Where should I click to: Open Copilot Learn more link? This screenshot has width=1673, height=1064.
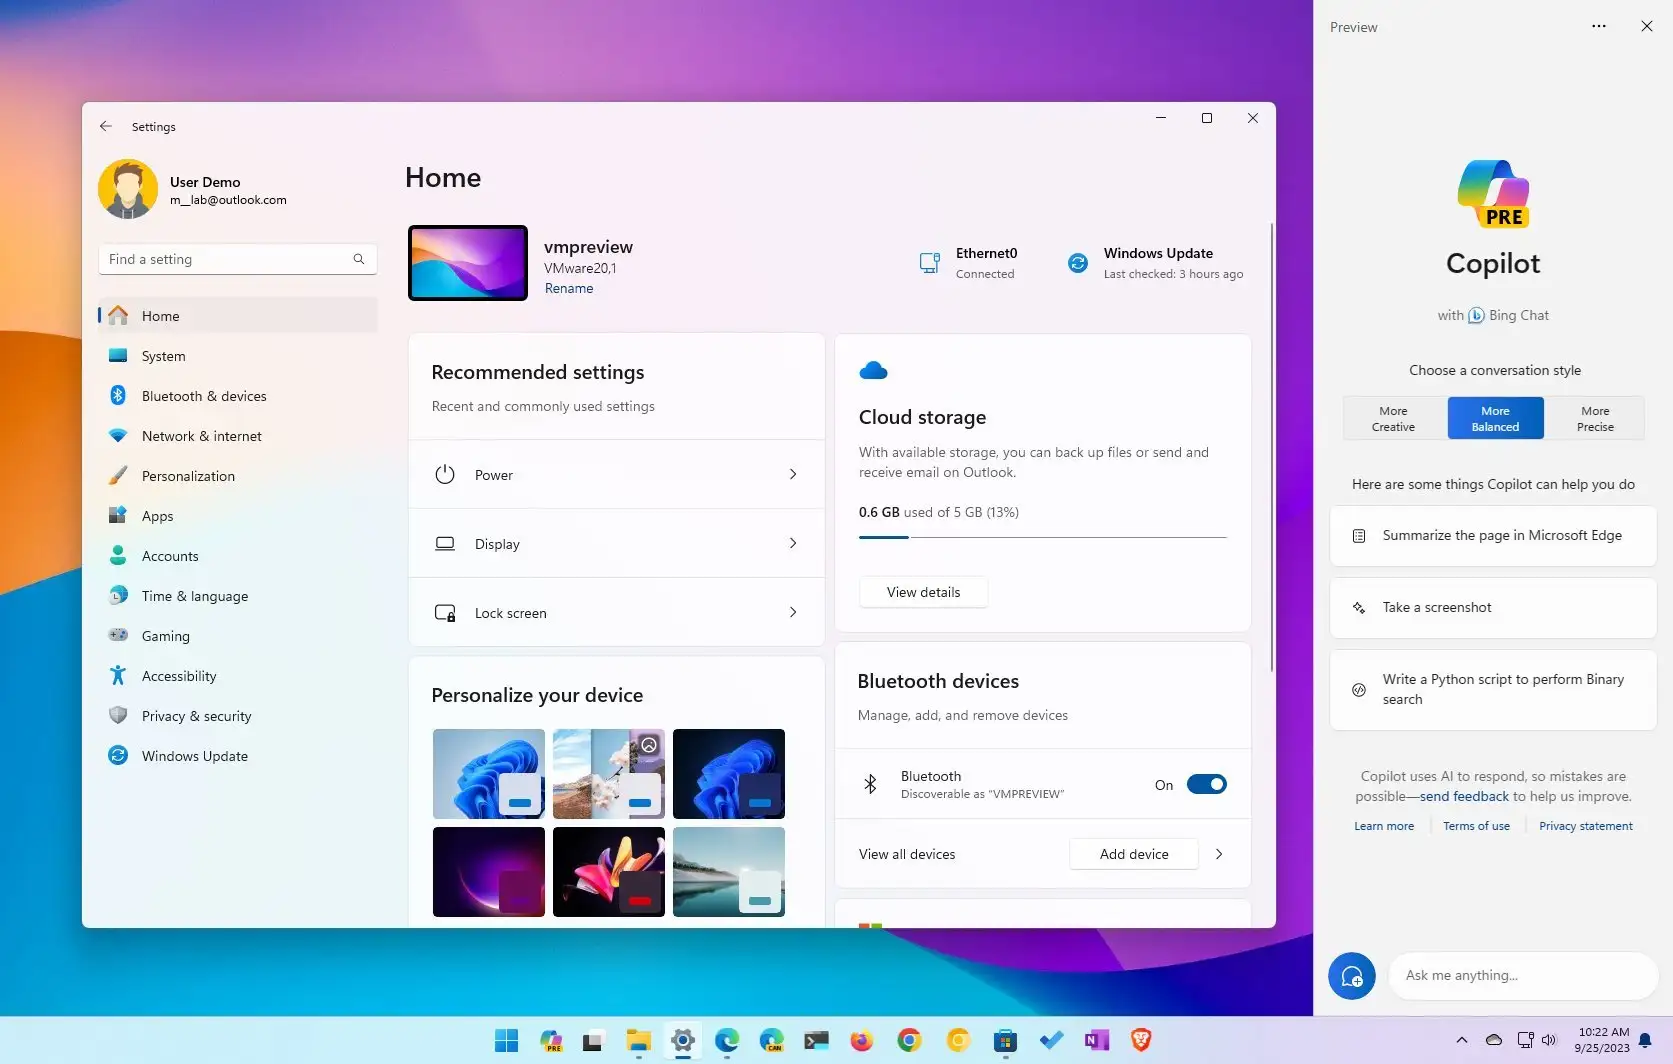pos(1384,826)
